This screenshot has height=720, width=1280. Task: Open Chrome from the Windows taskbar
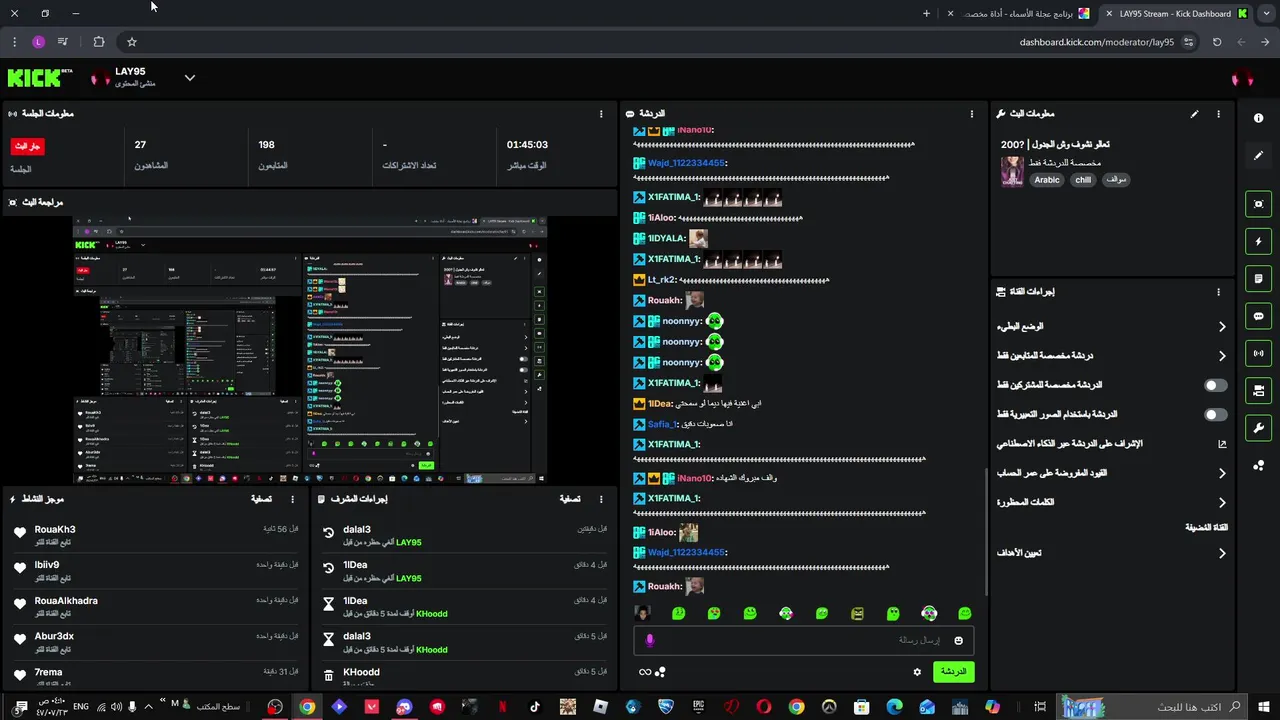307,707
